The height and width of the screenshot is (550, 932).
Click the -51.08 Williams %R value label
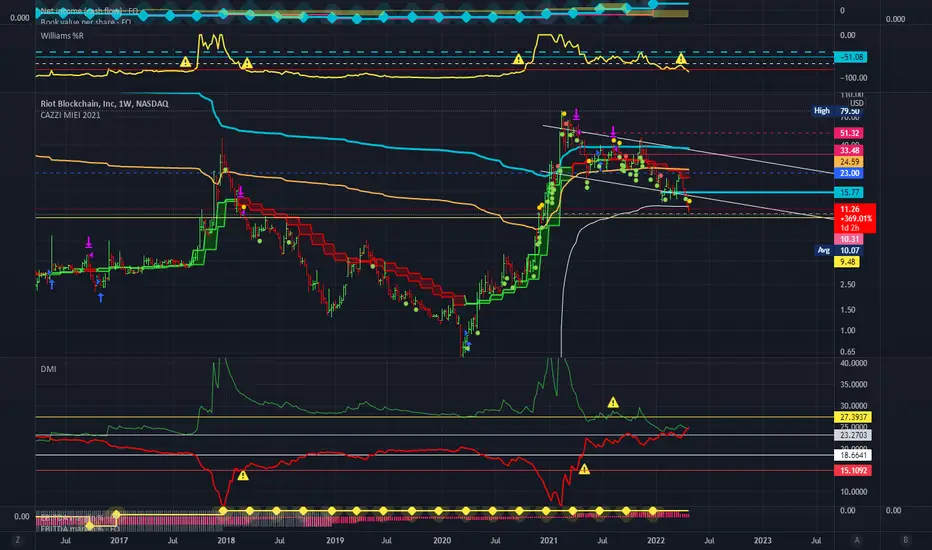coord(851,57)
